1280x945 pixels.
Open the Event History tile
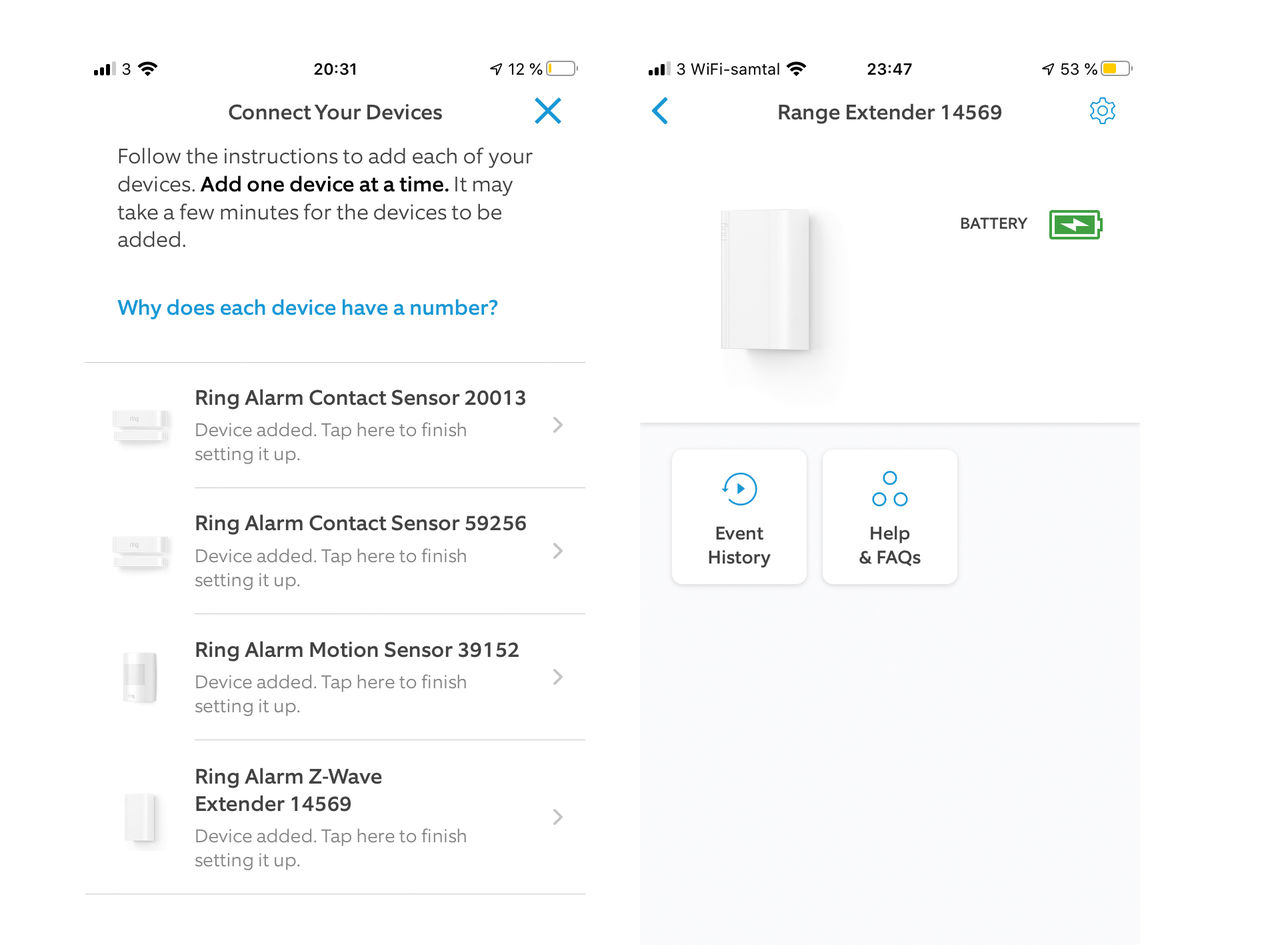point(739,517)
